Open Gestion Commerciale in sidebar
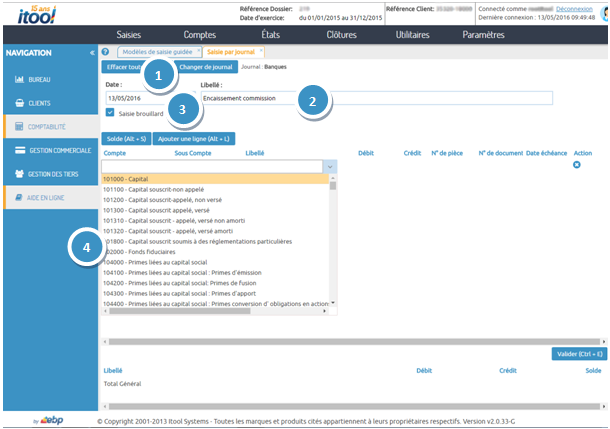The width and height of the screenshot is (610, 429). [x=48, y=150]
